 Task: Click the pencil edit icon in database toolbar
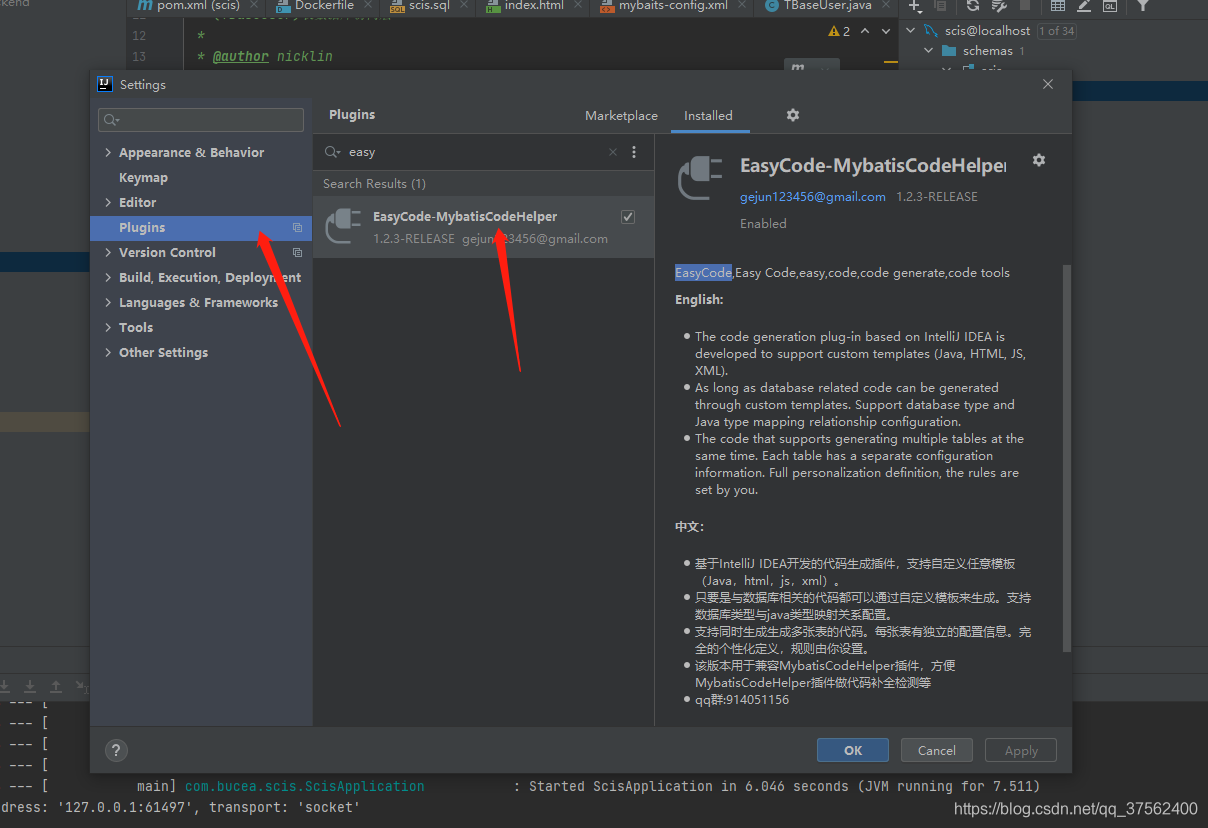click(x=1083, y=8)
